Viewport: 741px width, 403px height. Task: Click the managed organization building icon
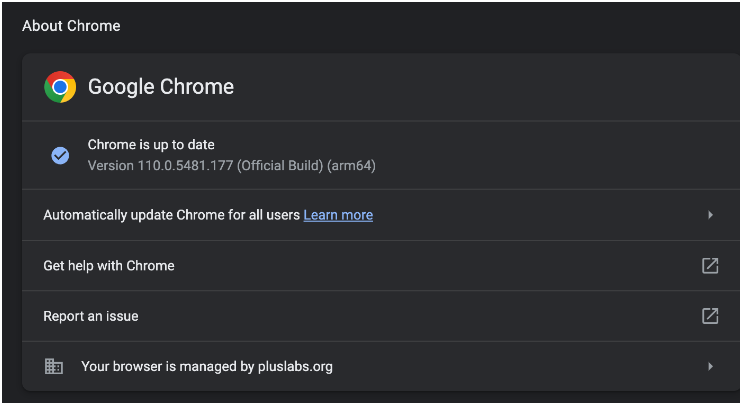pyautogui.click(x=54, y=367)
